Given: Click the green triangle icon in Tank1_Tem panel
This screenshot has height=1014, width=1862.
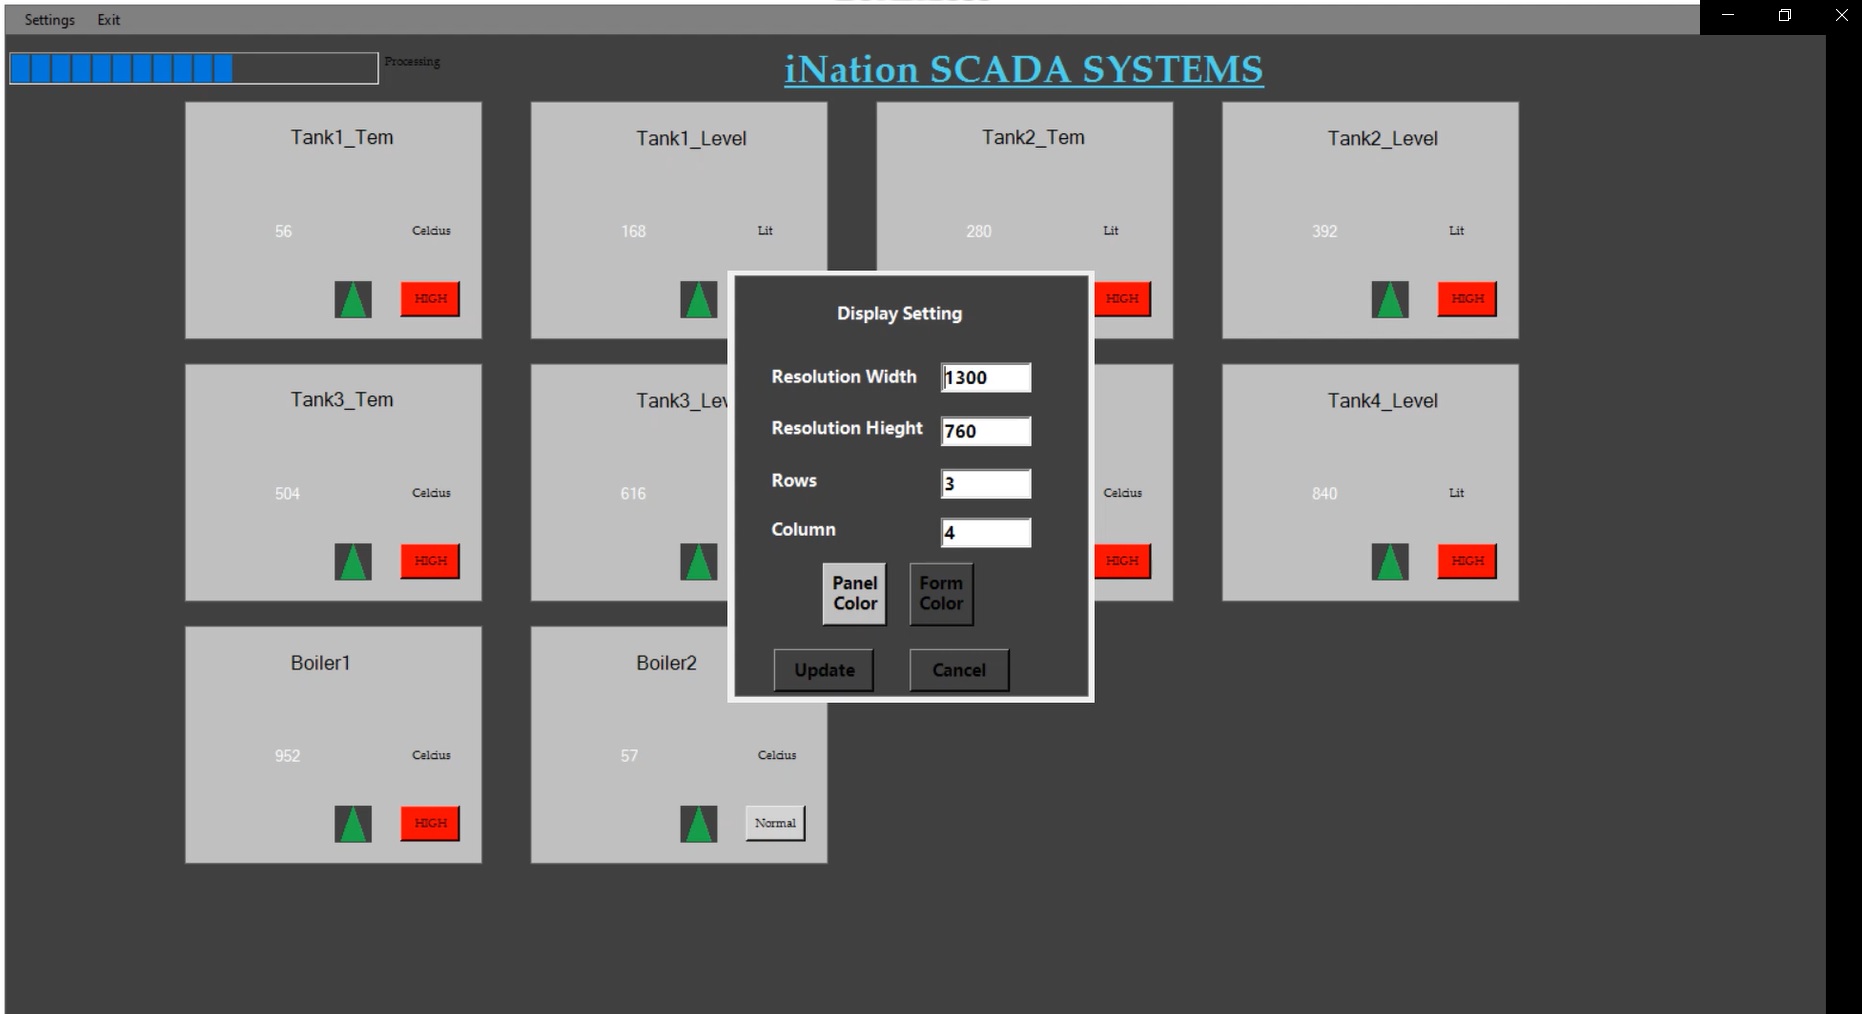Looking at the screenshot, I should pos(353,299).
